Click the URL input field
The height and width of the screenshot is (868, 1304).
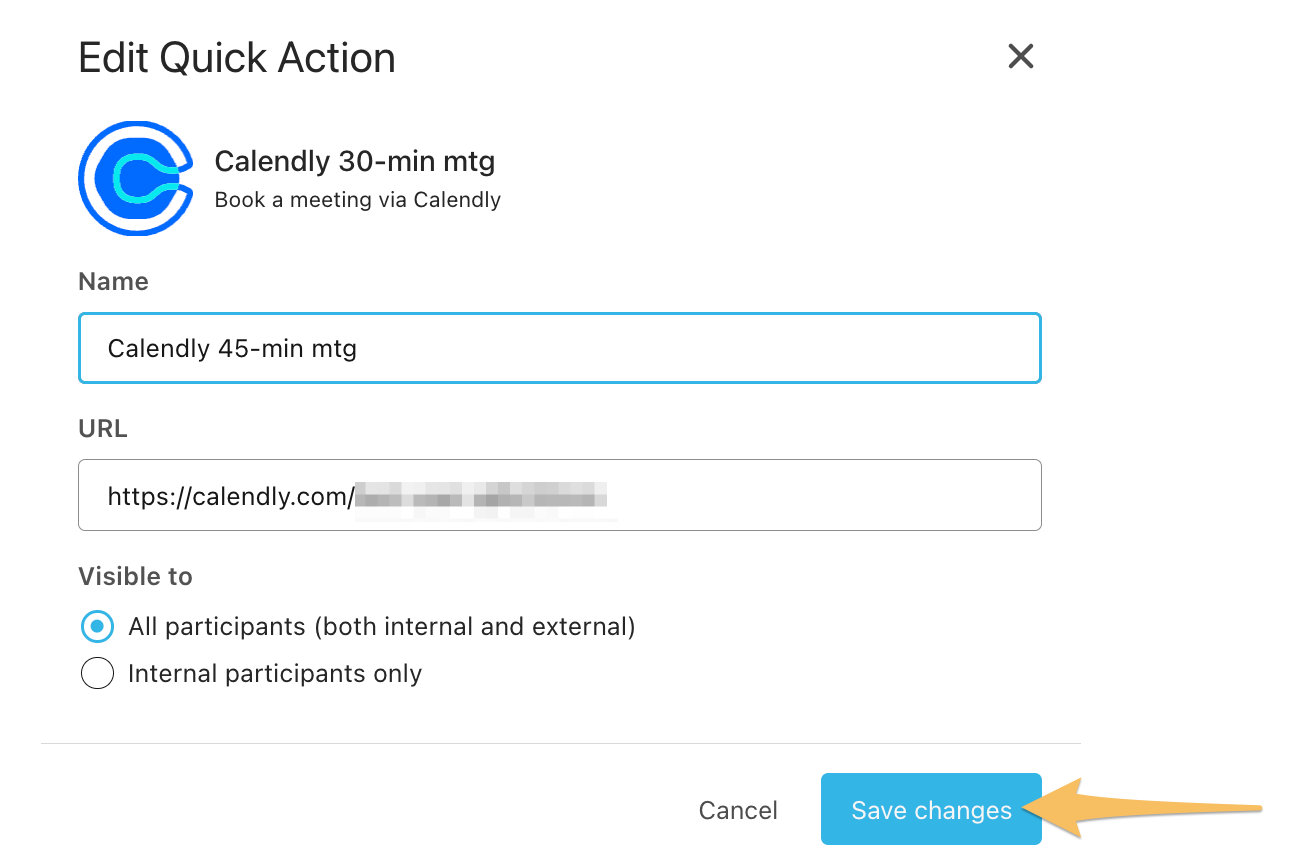560,495
